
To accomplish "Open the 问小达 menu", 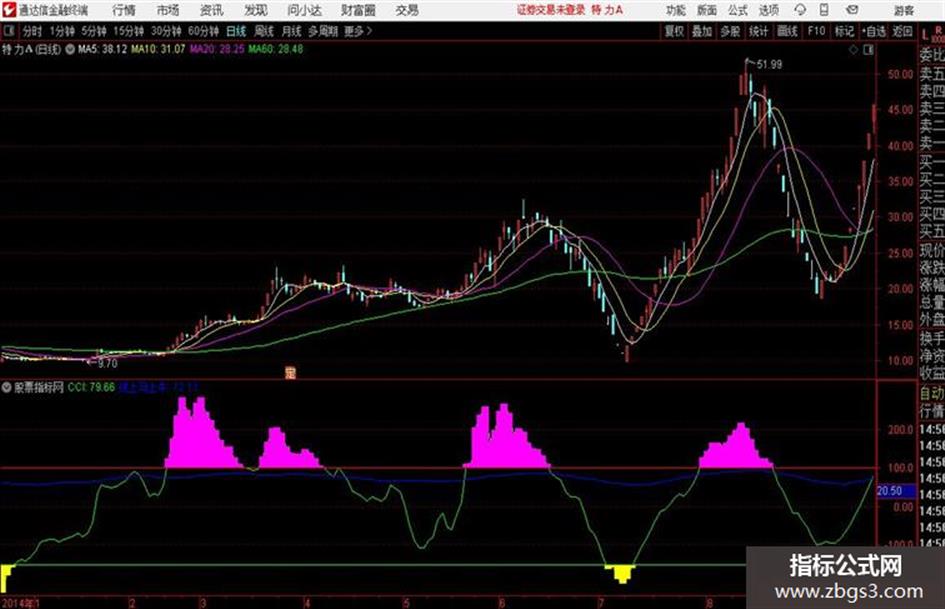I will click(304, 10).
